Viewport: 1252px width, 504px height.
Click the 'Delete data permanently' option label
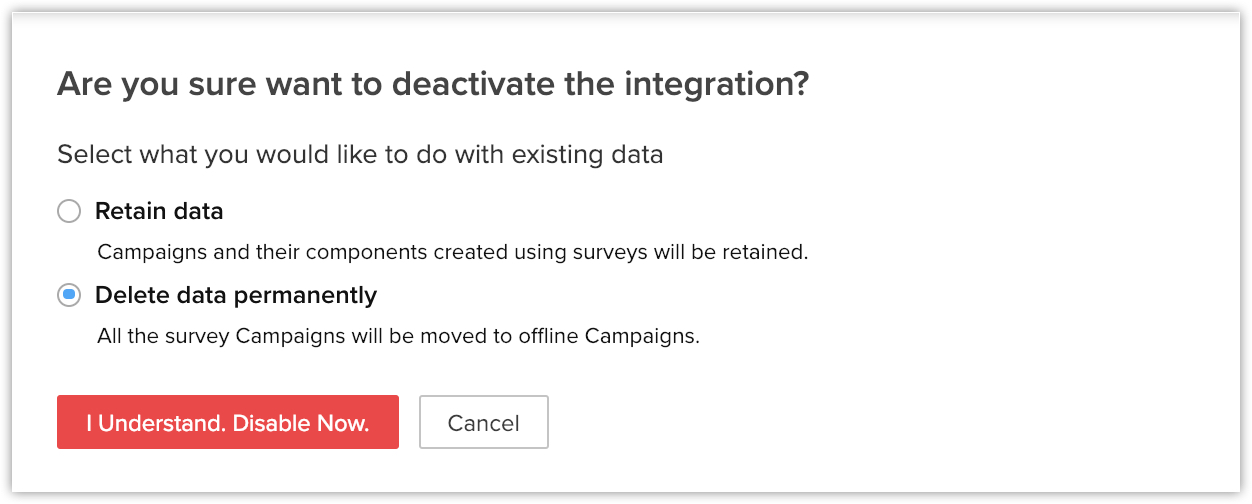[236, 296]
